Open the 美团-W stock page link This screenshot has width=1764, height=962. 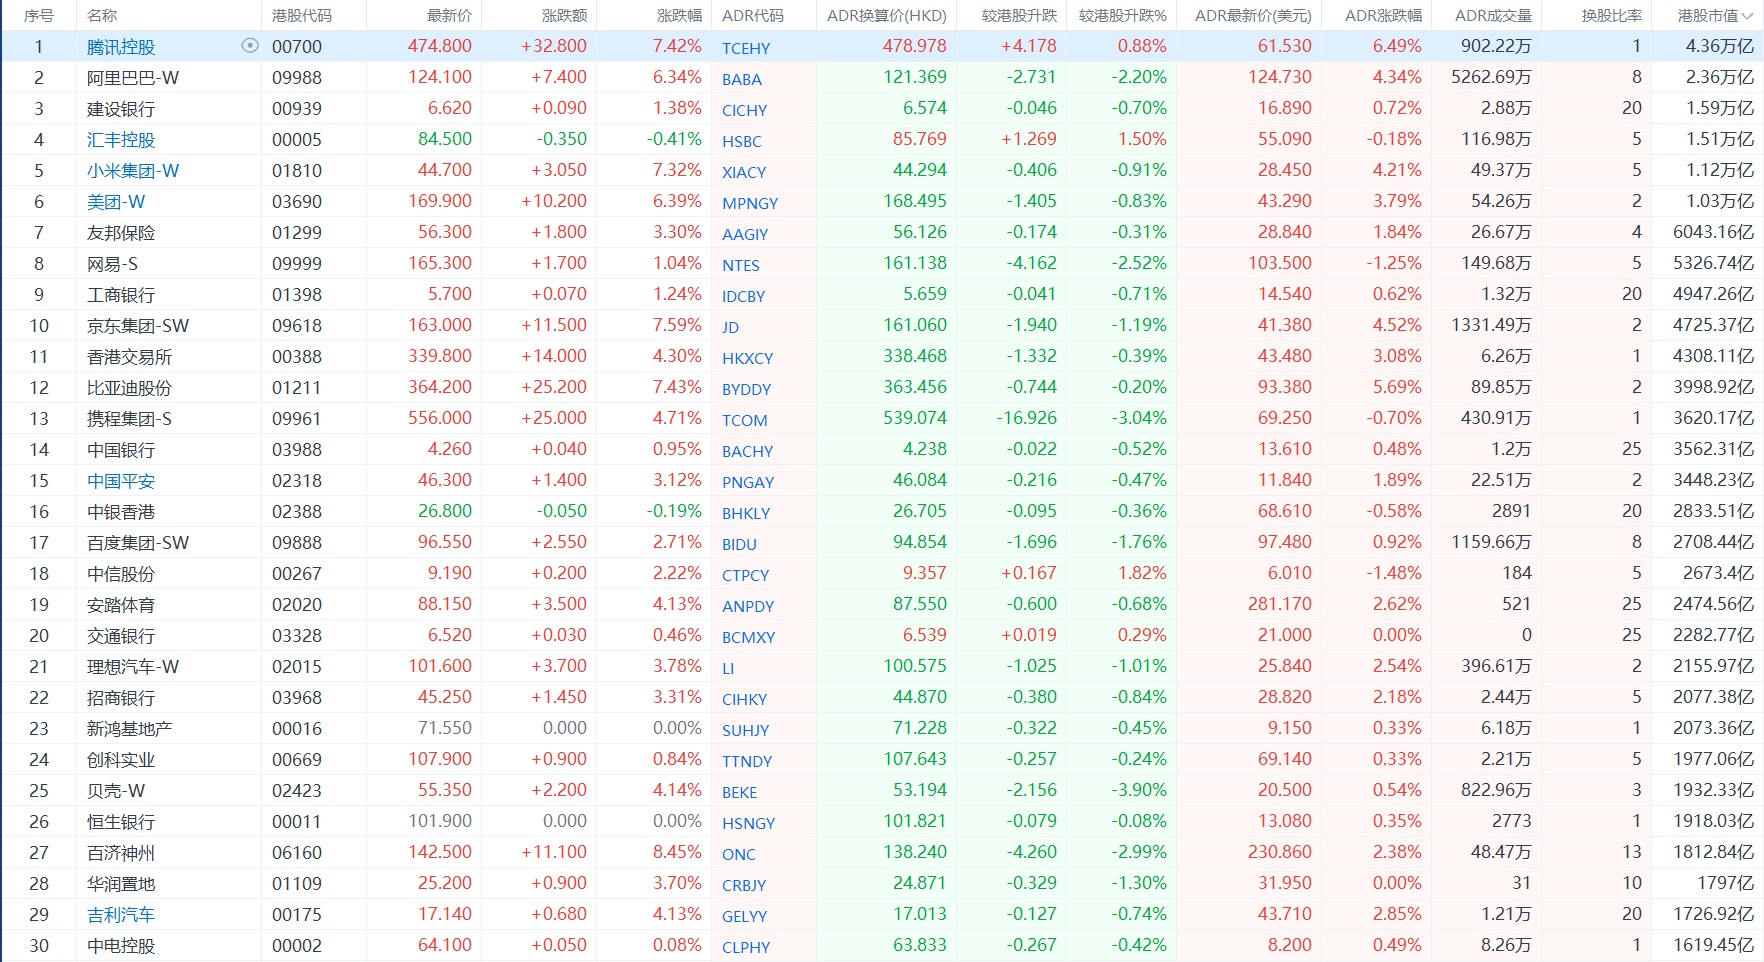[x=116, y=202]
